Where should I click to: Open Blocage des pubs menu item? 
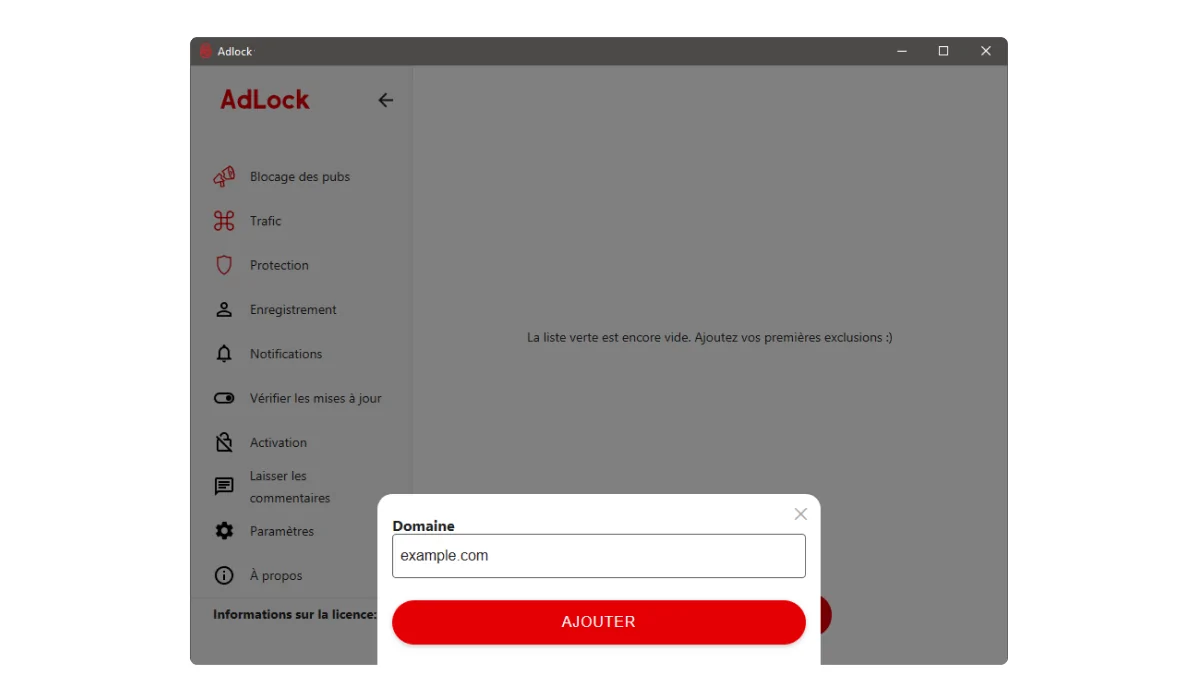coord(300,177)
